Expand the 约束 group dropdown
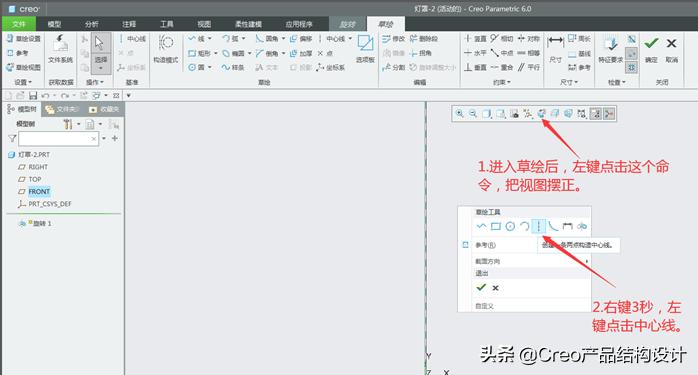This screenshot has width=698, height=375. (502, 82)
